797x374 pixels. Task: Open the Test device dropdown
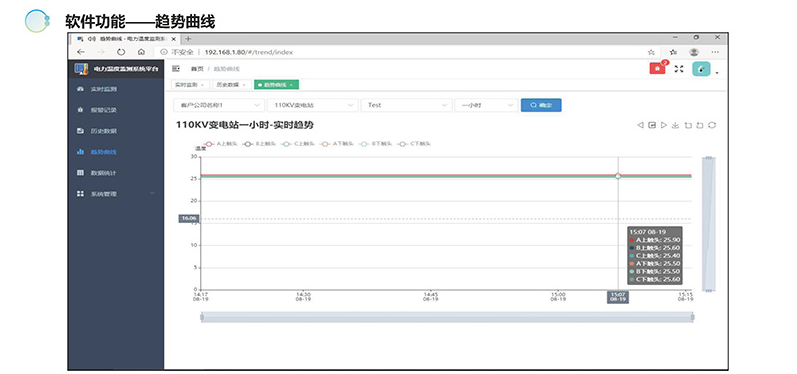pyautogui.click(x=406, y=105)
